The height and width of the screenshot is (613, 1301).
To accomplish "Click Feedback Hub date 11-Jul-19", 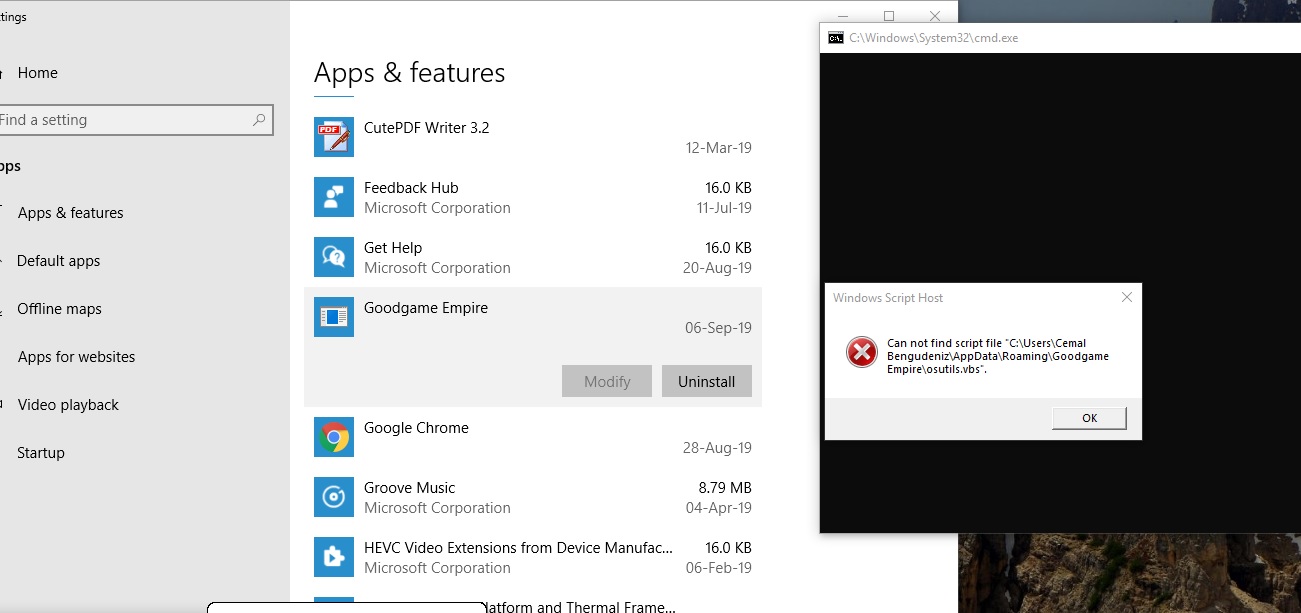I will 725,208.
